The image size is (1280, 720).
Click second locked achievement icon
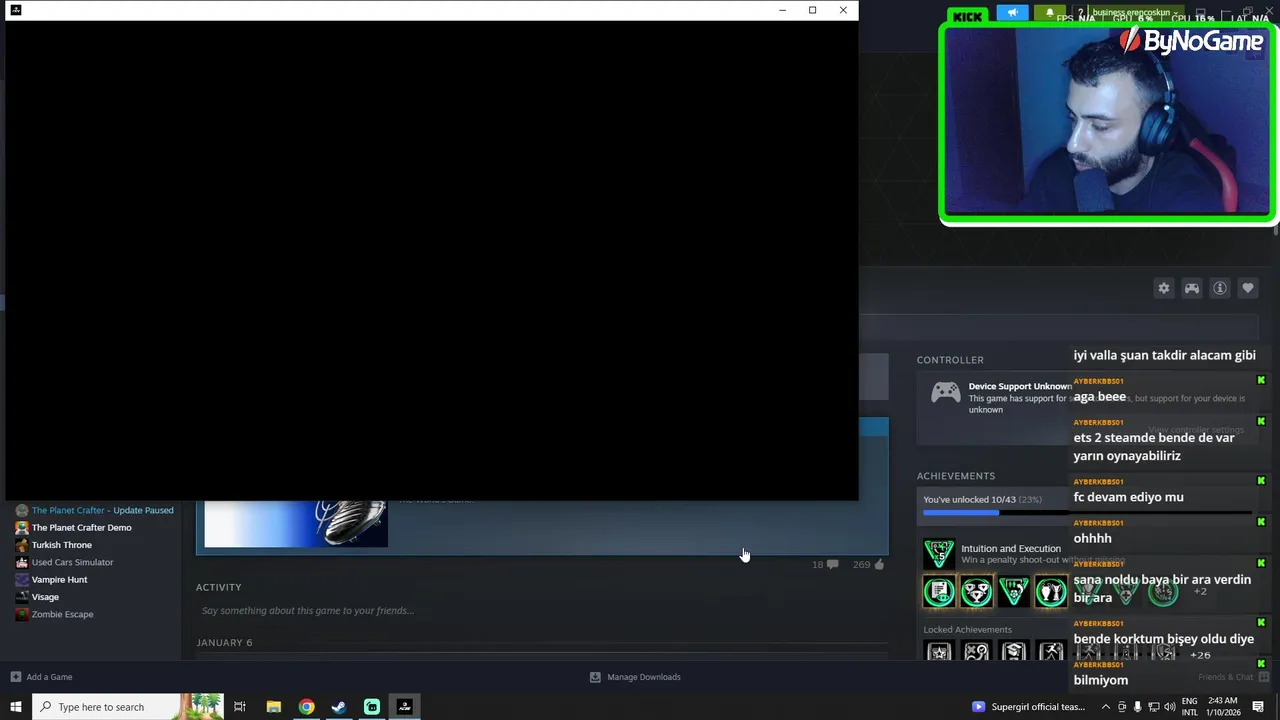pyautogui.click(x=976, y=652)
